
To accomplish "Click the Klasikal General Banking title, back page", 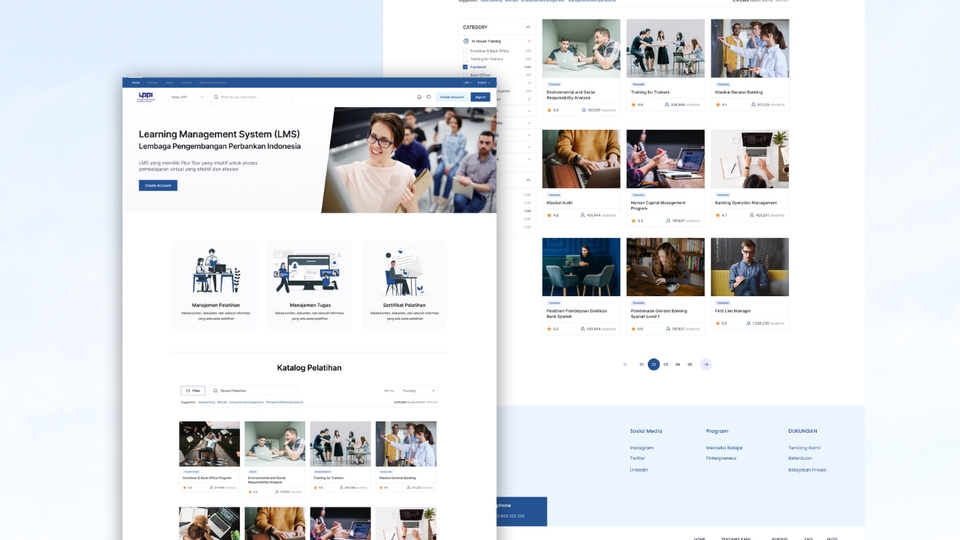I will point(739,92).
